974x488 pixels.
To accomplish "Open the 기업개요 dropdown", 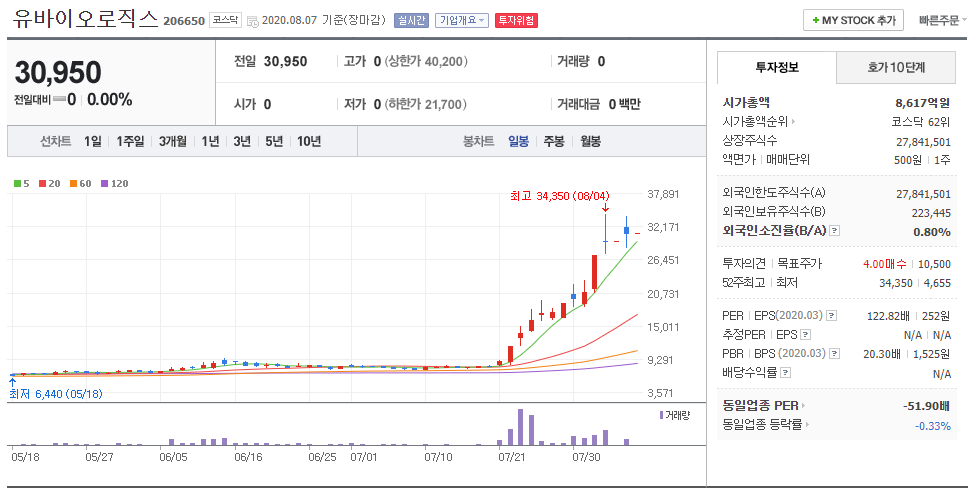I will click(462, 20).
